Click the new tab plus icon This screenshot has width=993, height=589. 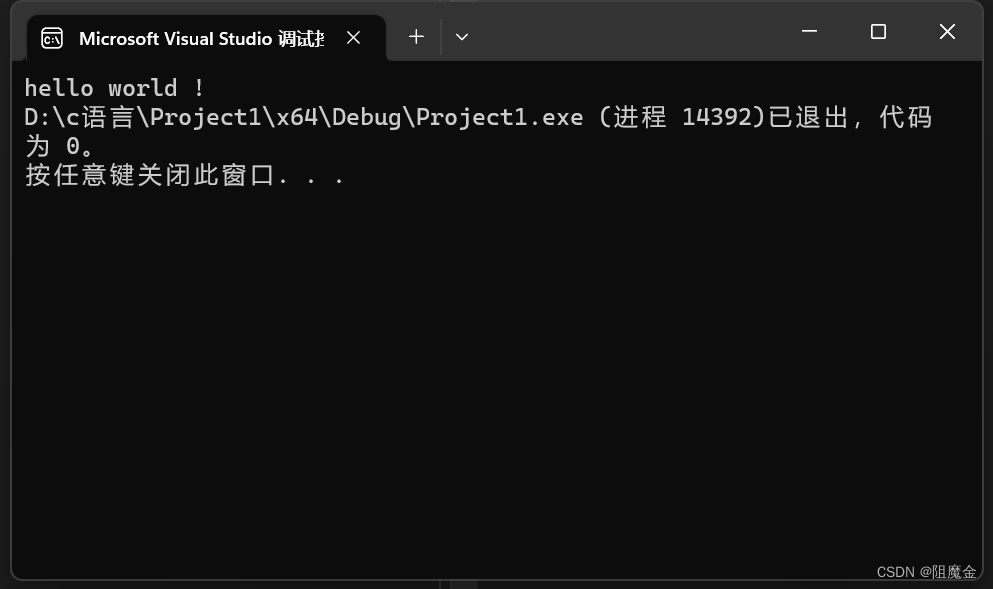pyautogui.click(x=415, y=36)
